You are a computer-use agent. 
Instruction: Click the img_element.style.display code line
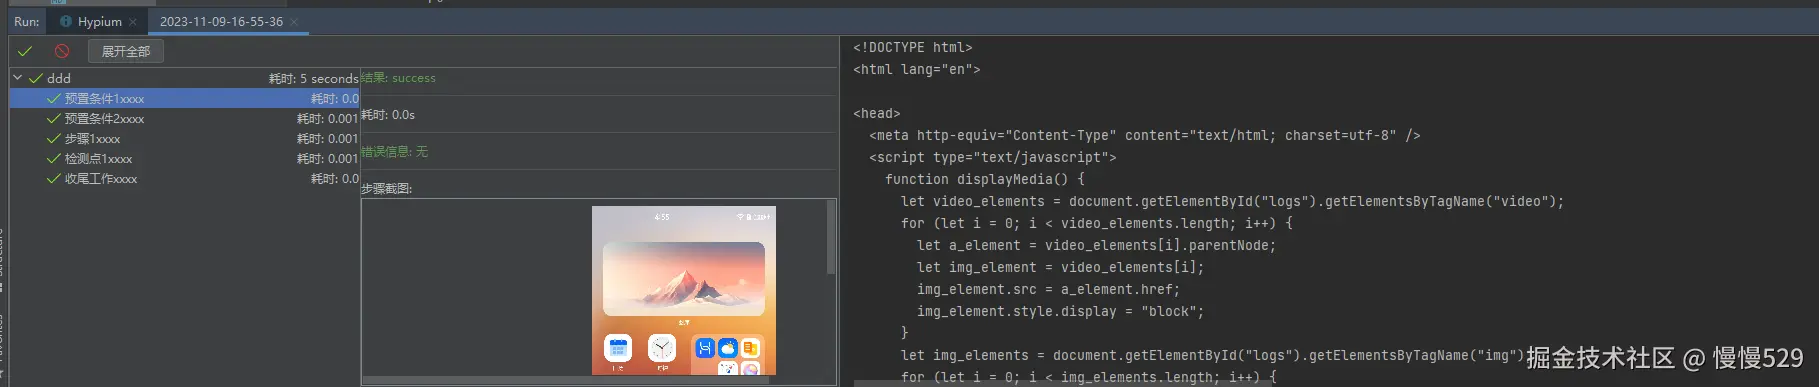point(1060,311)
